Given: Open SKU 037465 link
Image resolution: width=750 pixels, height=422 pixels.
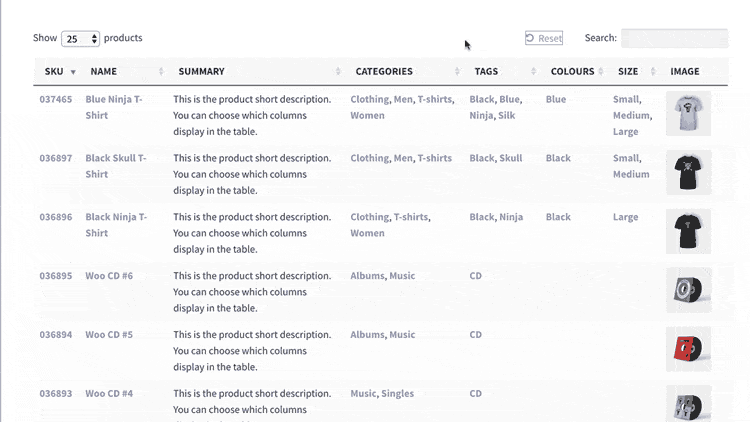Looking at the screenshot, I should tap(55, 99).
